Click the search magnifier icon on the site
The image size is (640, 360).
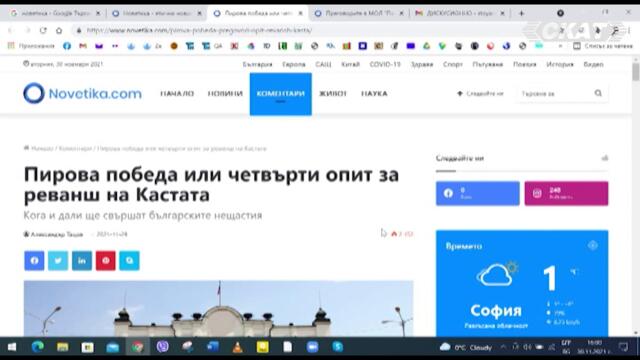598,93
